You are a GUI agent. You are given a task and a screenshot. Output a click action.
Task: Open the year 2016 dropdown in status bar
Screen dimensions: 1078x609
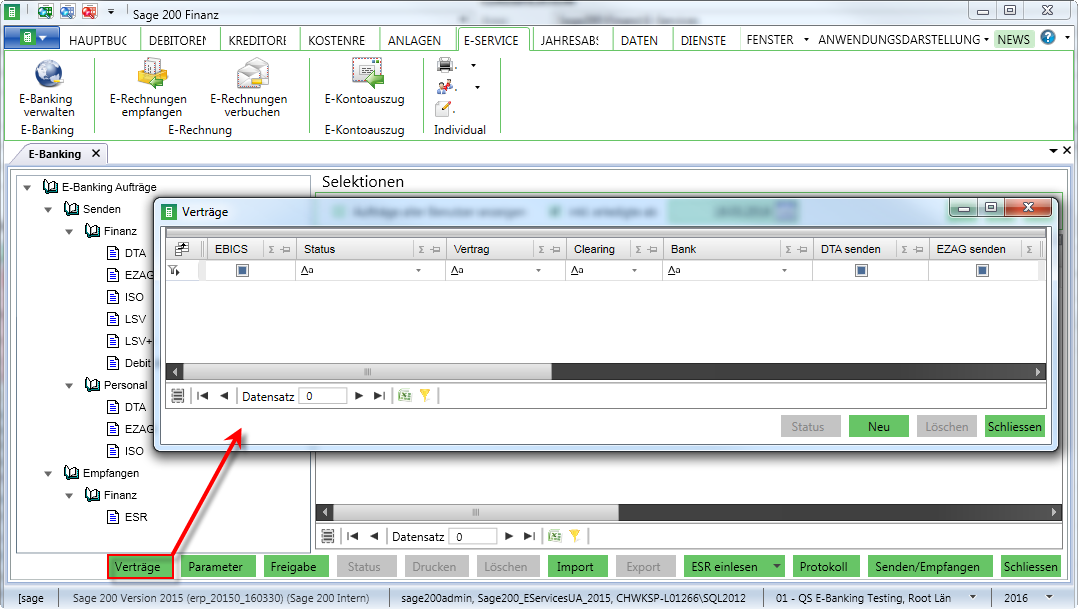(1049, 597)
